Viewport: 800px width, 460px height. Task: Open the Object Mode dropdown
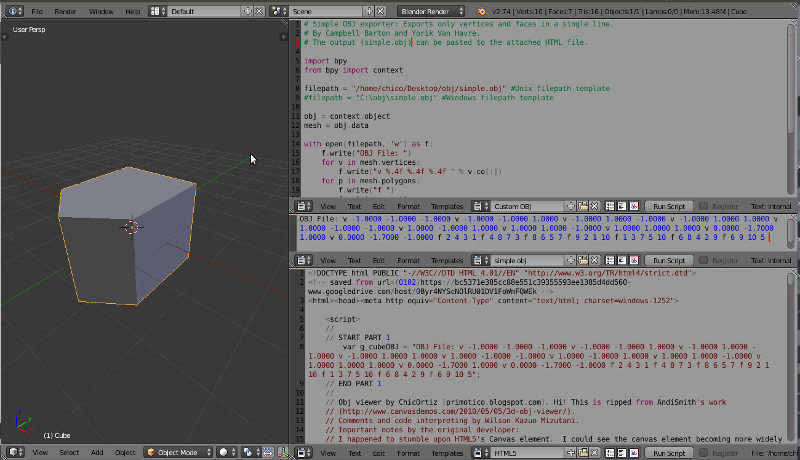click(x=178, y=452)
